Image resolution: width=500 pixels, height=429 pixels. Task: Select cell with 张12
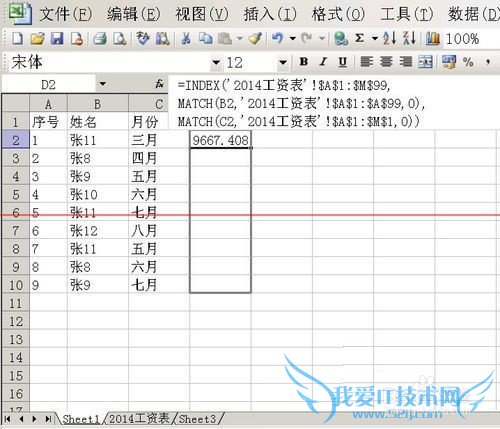point(98,230)
